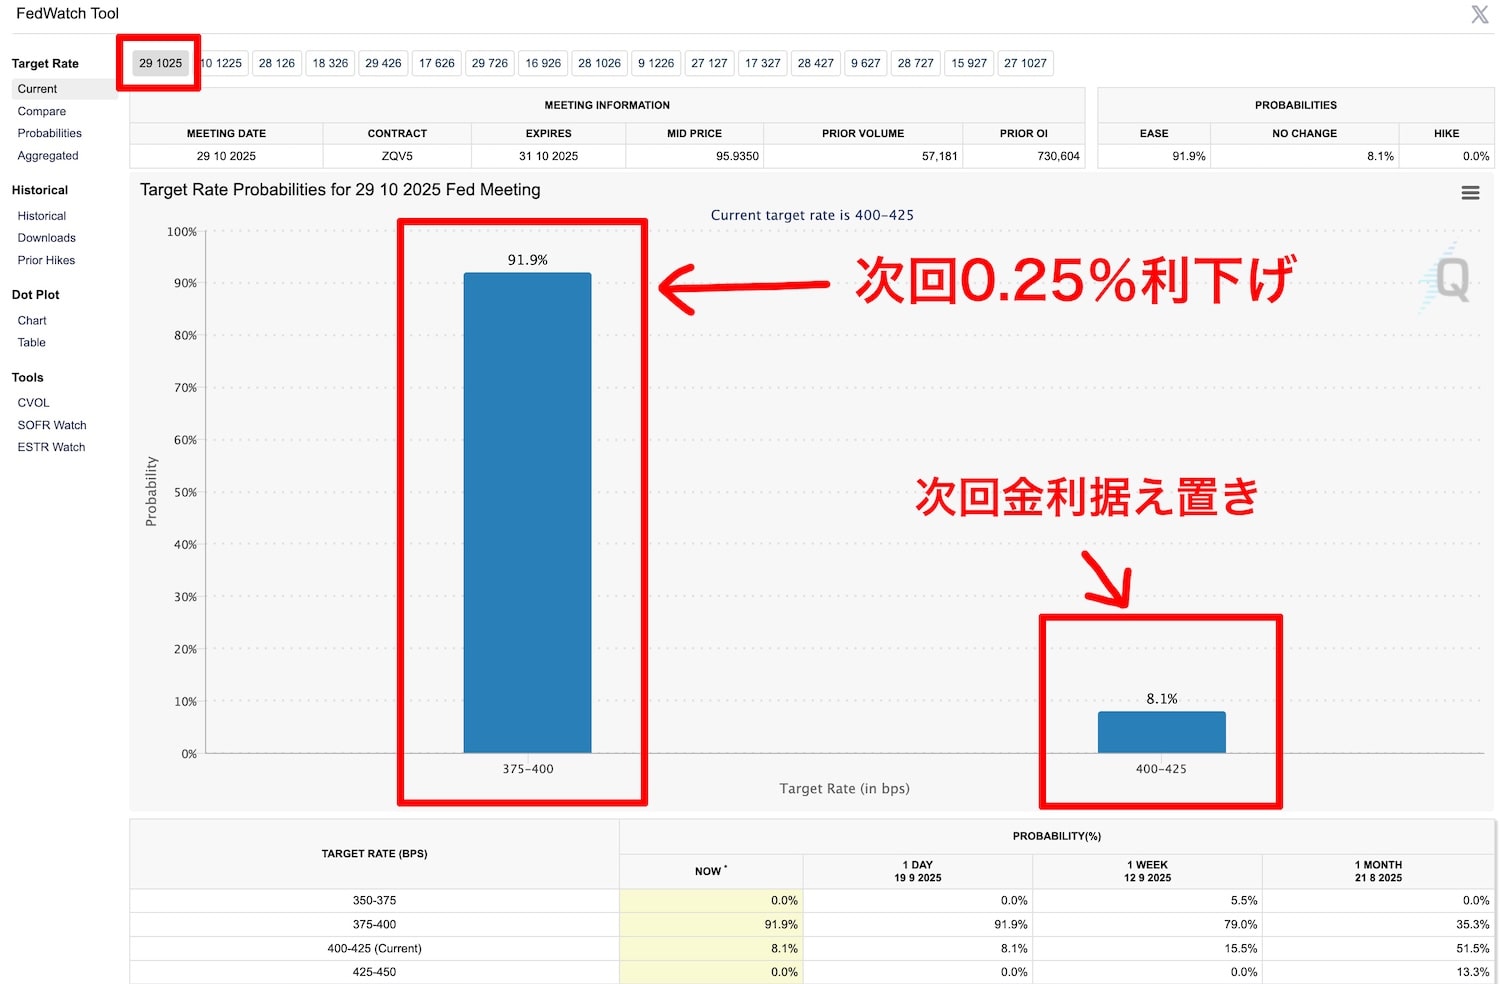1500x984 pixels.
Task: Select the 18 326 meeting tab
Action: [x=330, y=63]
